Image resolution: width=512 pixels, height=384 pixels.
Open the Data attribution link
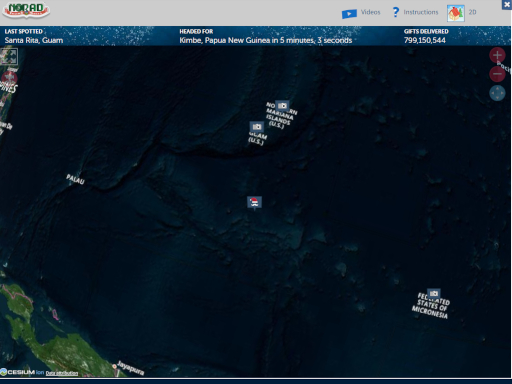(62, 373)
